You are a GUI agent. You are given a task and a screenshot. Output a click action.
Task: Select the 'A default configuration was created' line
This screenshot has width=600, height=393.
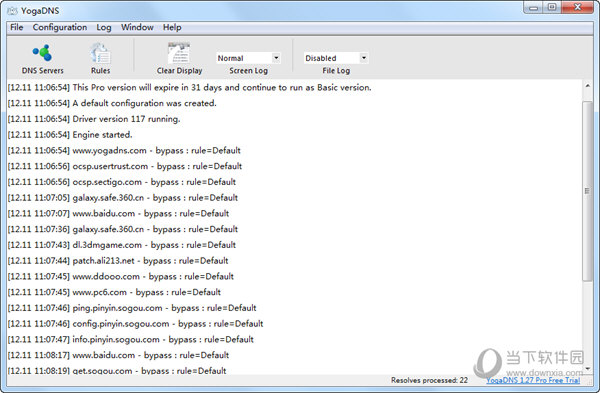pos(112,103)
